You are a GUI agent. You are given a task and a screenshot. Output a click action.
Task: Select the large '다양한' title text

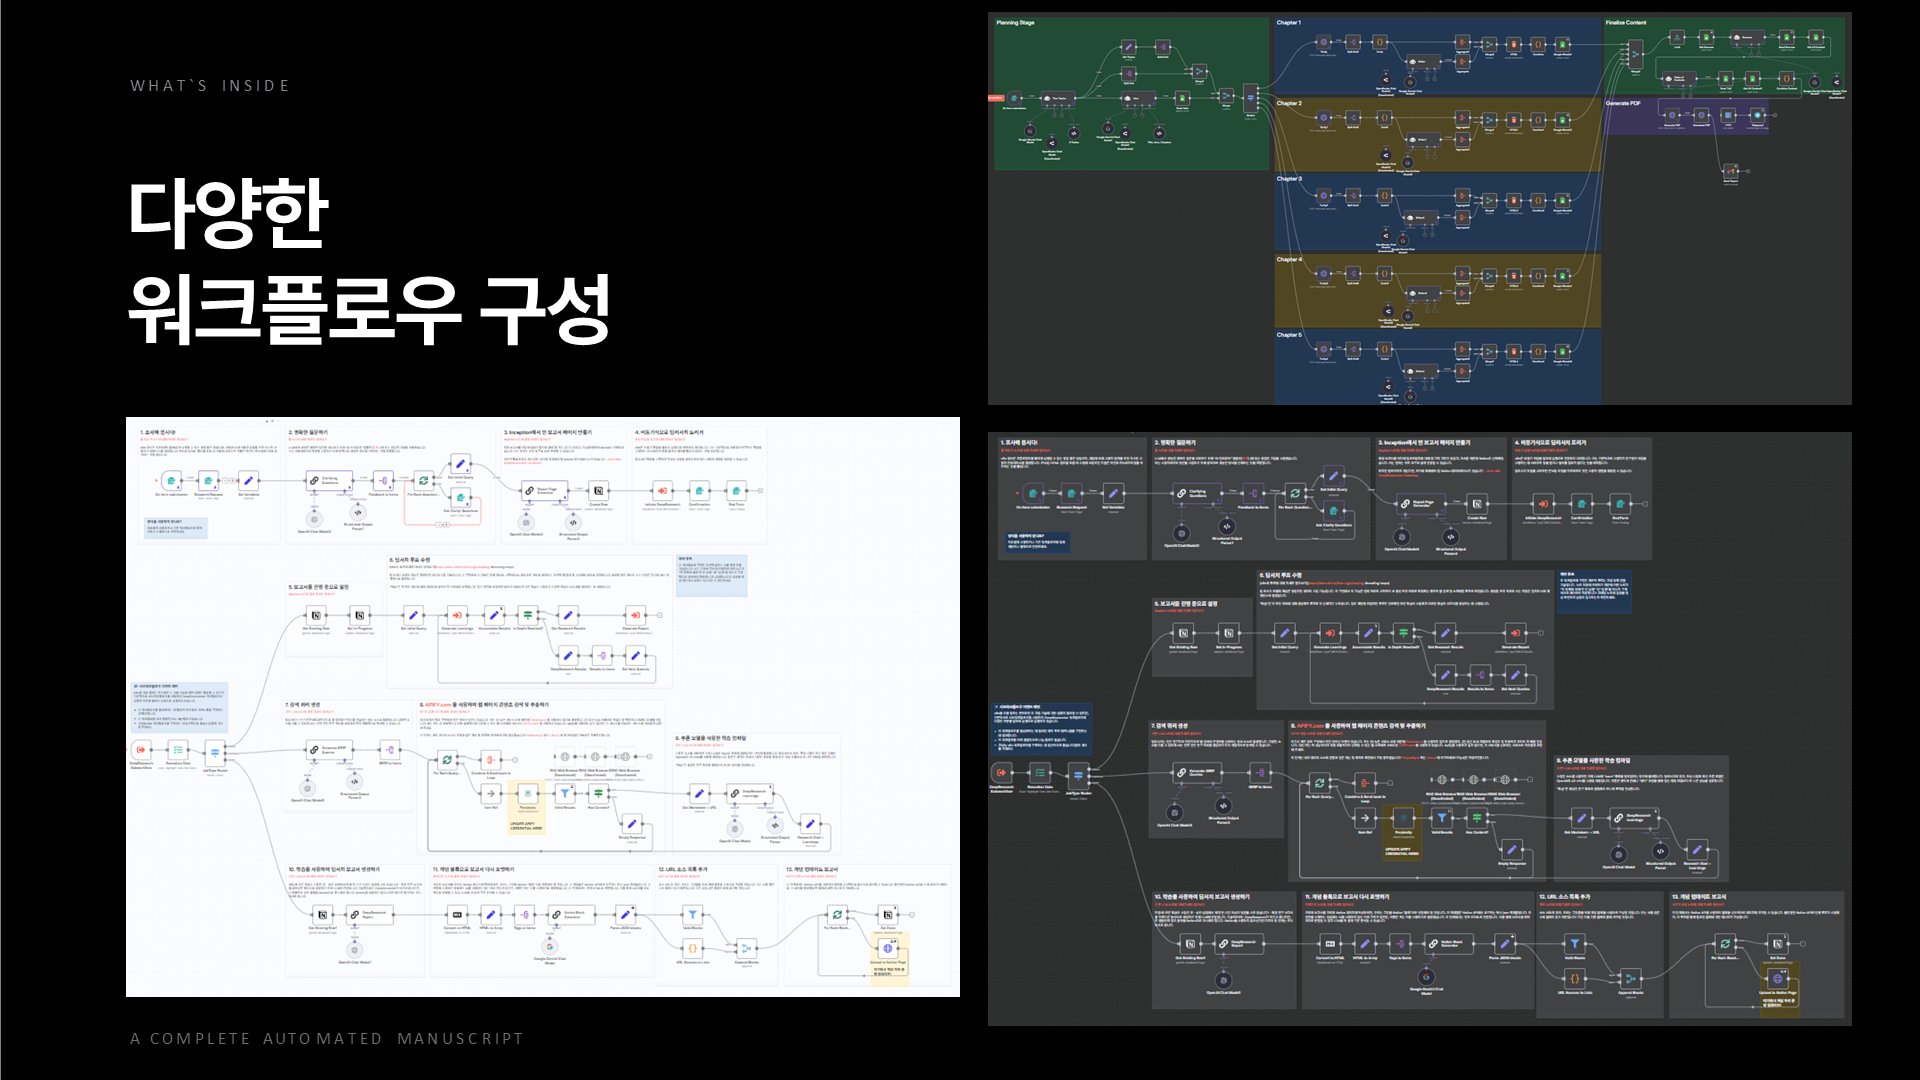click(229, 213)
